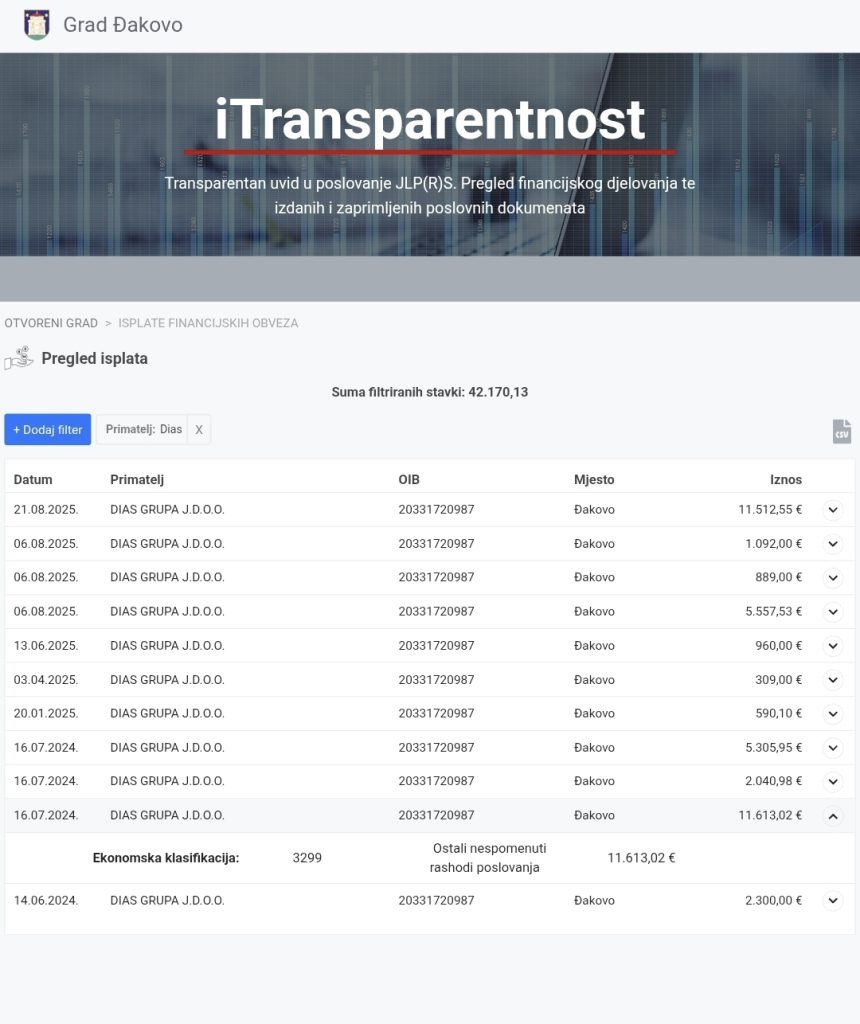Click the Grad Đakovo title text

[123, 25]
